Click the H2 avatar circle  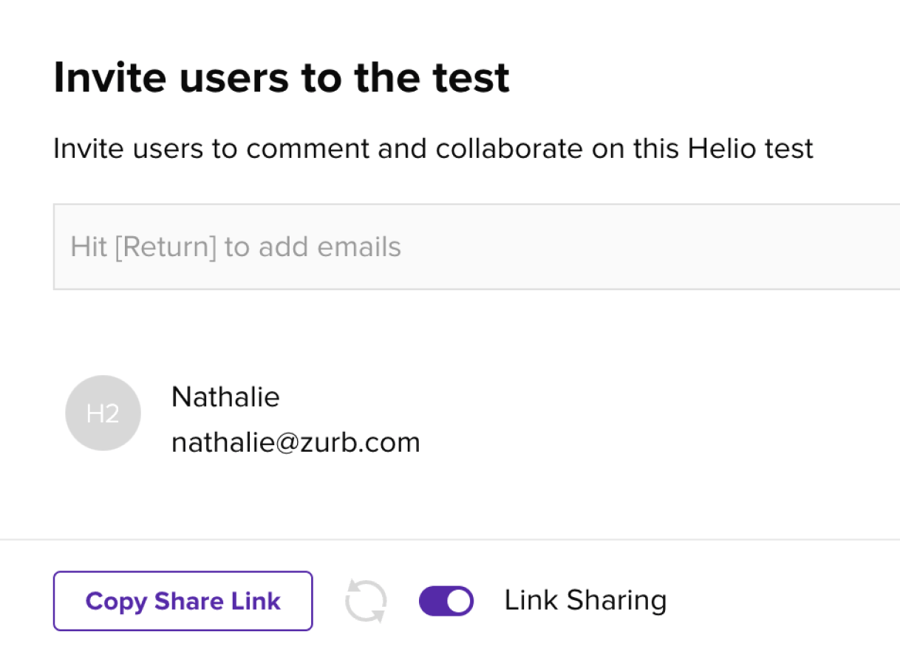(103, 413)
